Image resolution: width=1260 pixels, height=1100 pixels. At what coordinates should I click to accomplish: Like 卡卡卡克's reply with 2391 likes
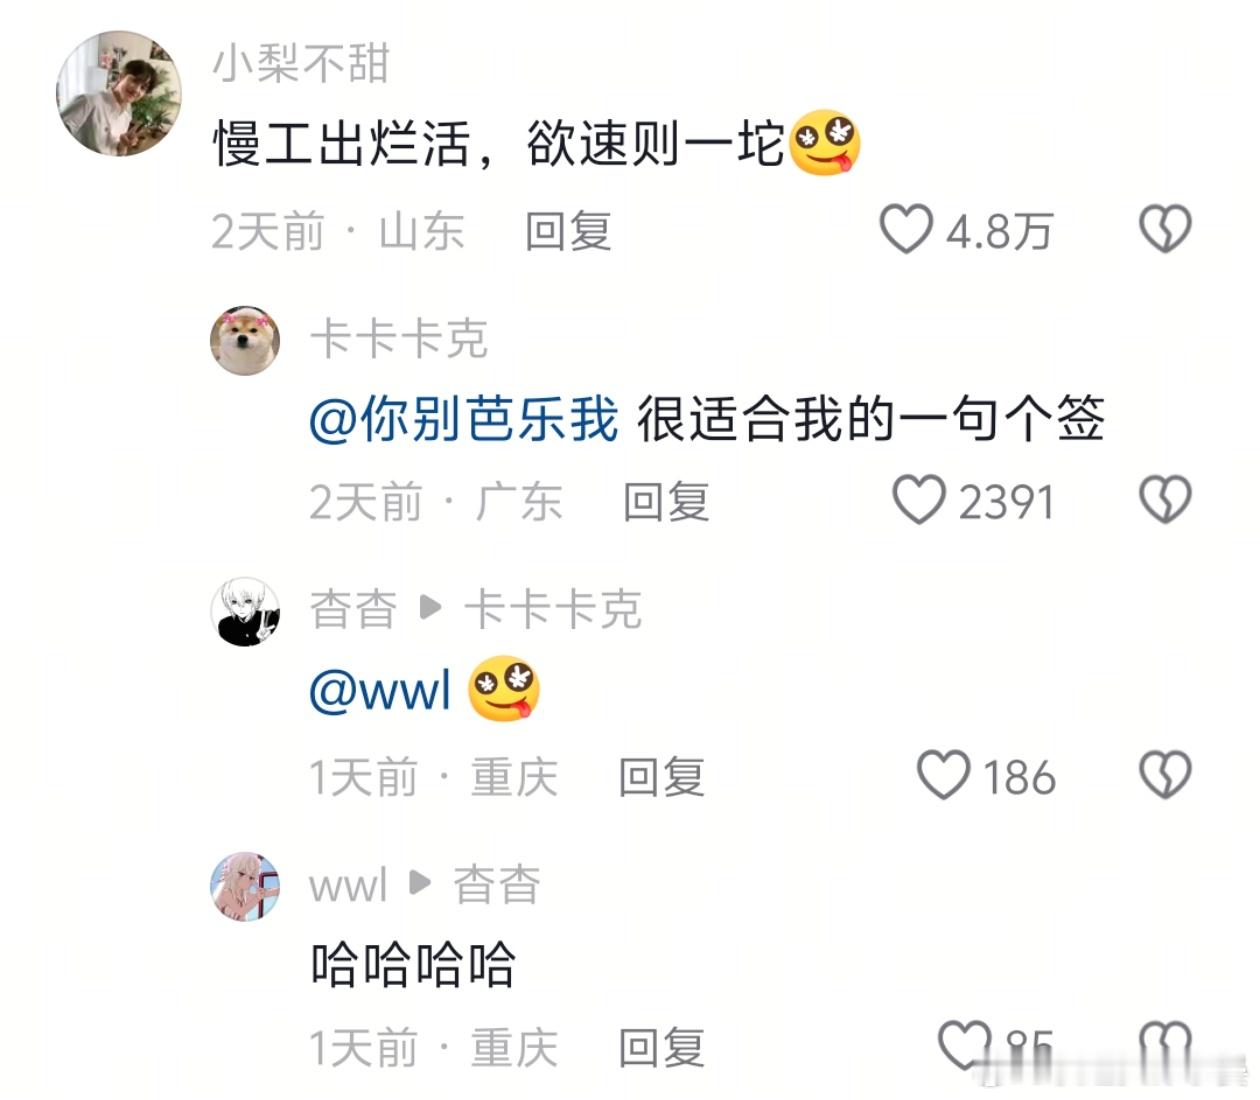click(x=918, y=500)
